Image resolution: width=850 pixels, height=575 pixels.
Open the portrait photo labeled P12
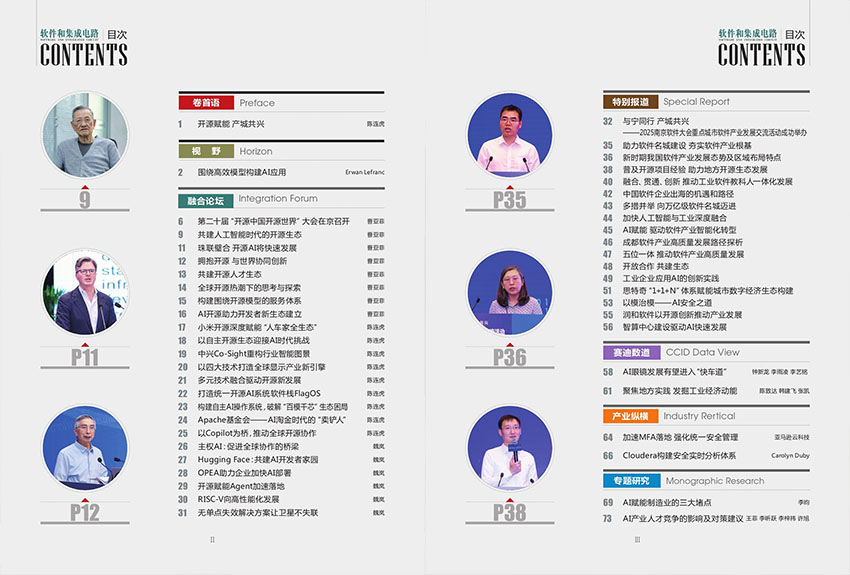[x=84, y=450]
